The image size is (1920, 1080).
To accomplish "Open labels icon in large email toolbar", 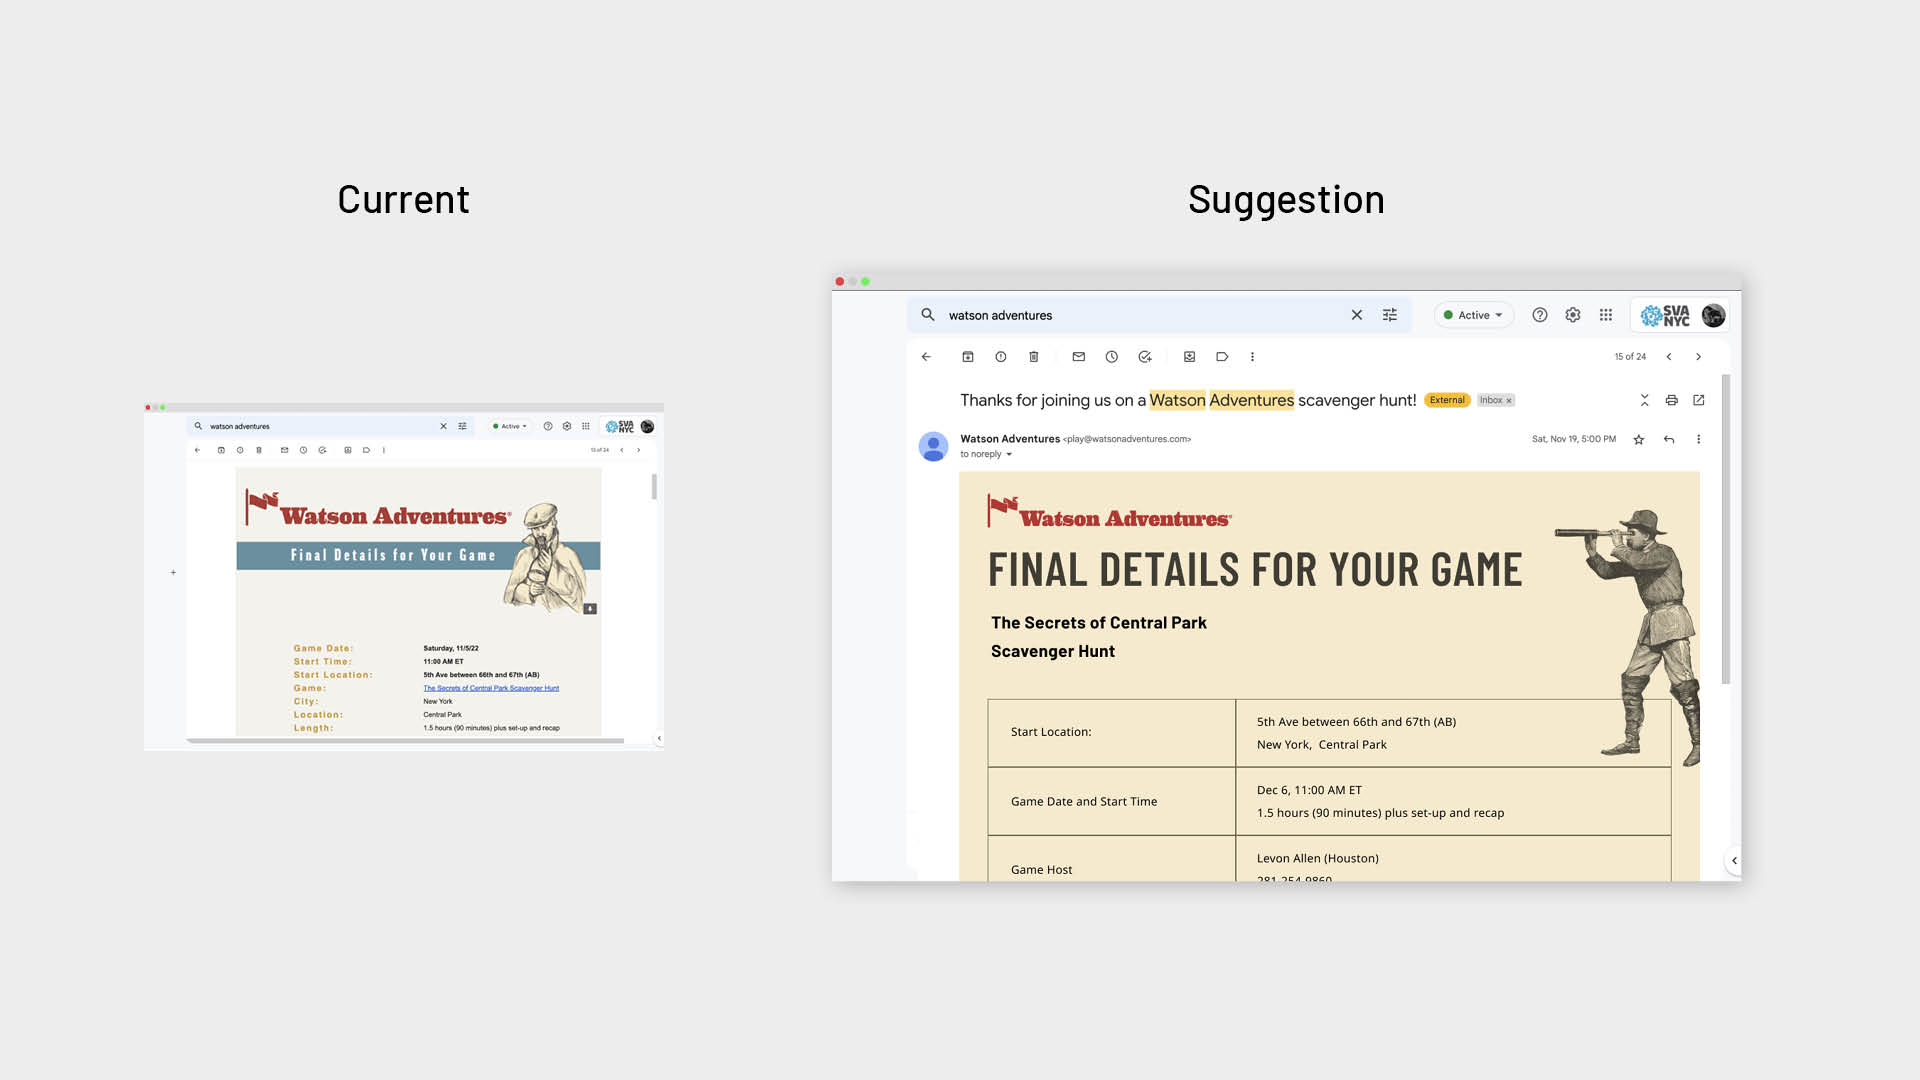I will 1222,357.
